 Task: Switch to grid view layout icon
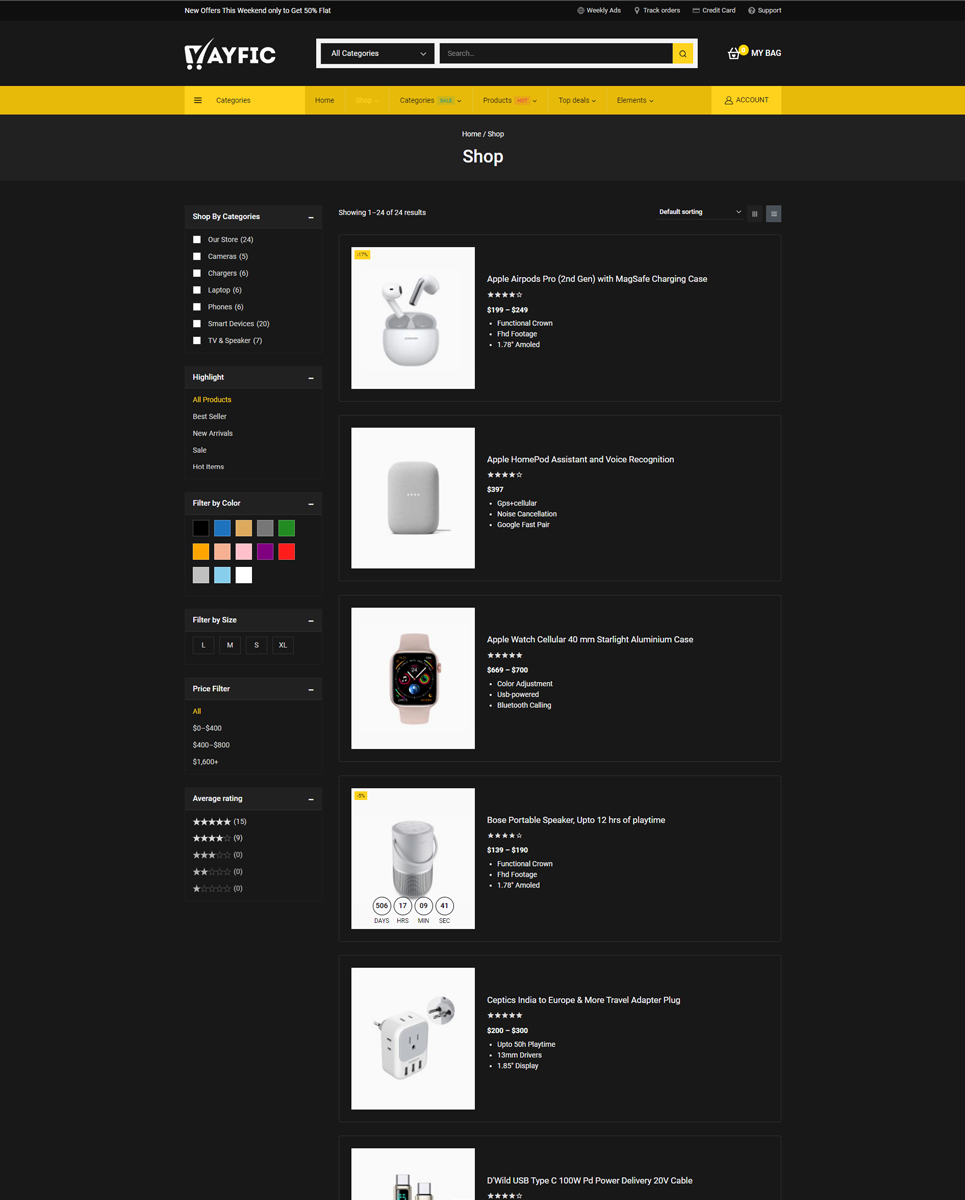click(755, 213)
